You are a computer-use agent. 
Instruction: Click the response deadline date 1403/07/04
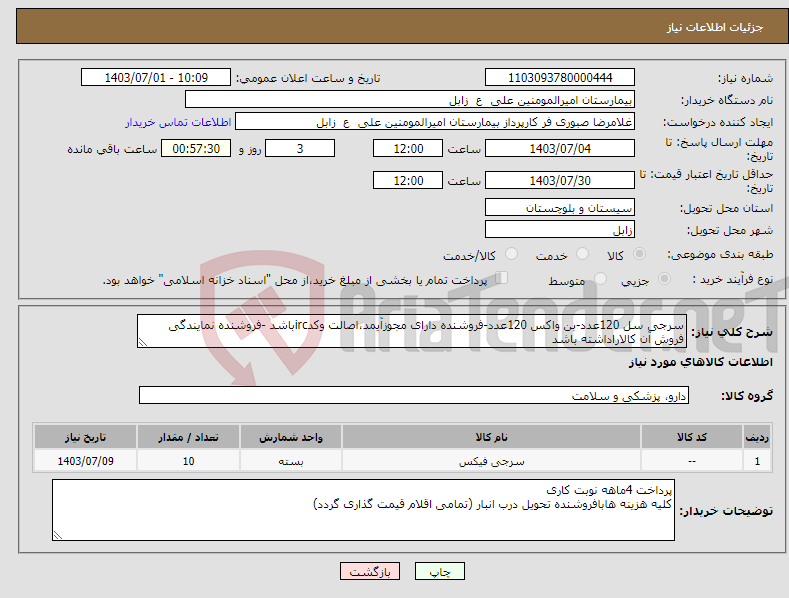click(560, 148)
